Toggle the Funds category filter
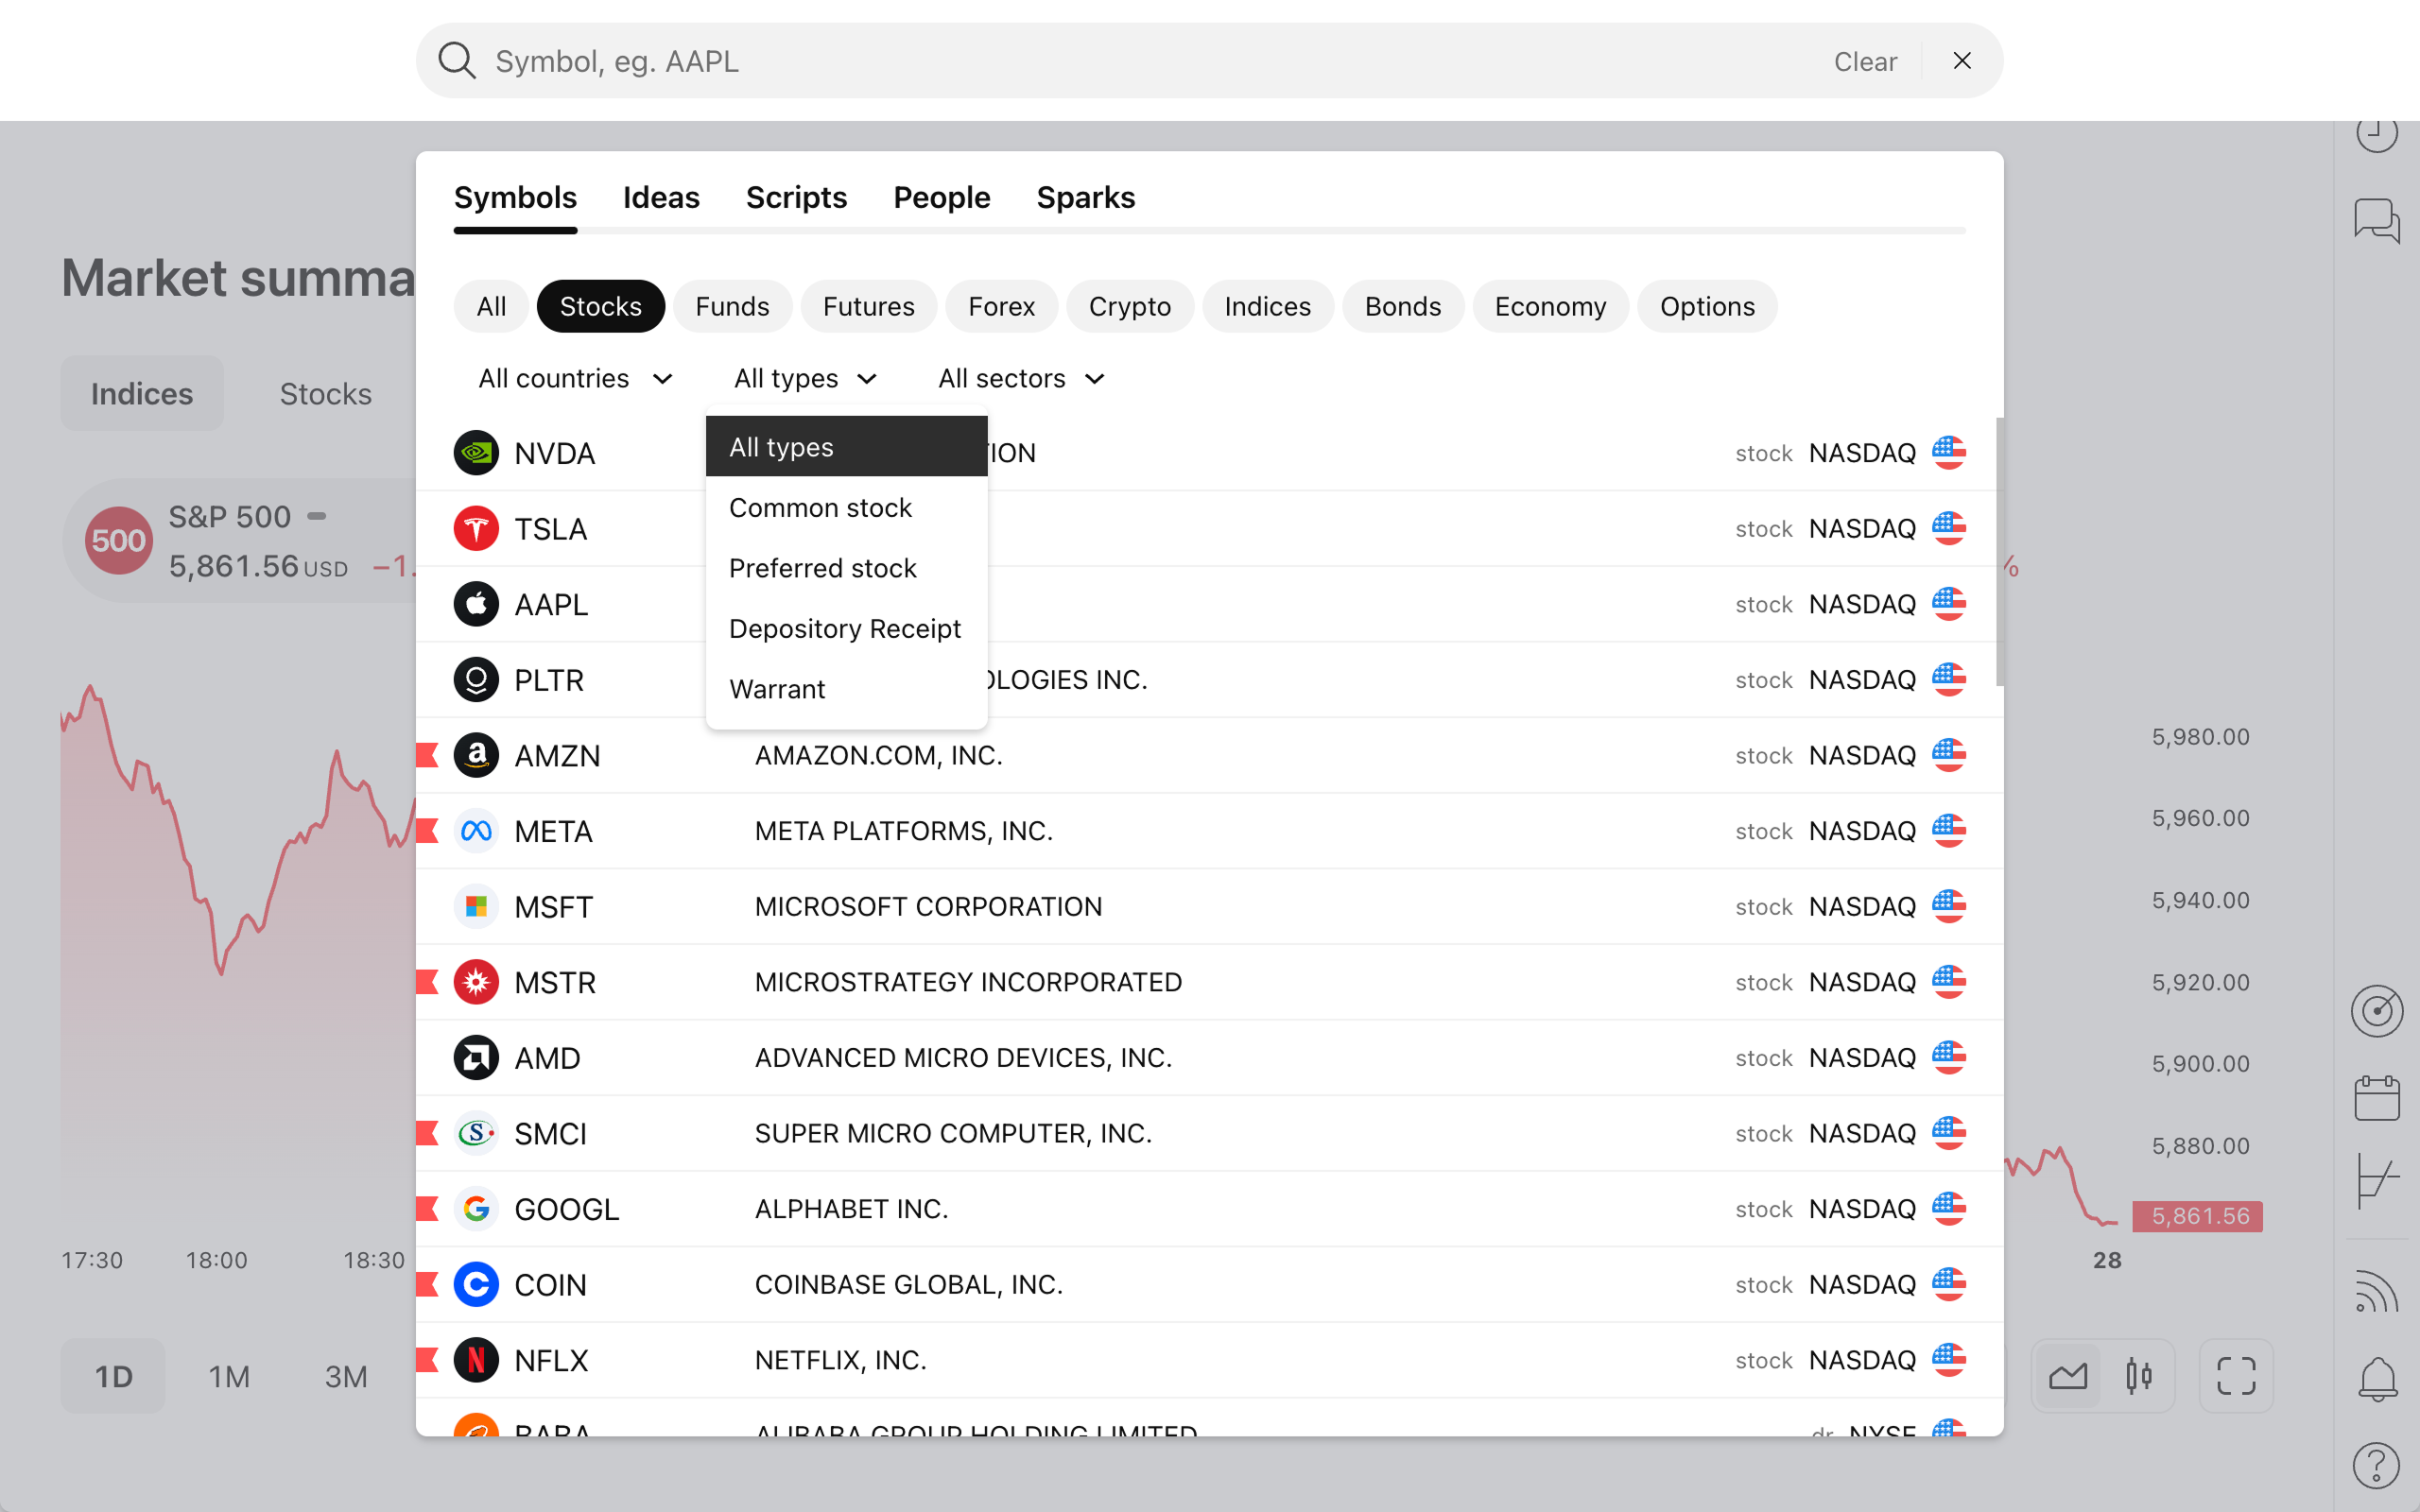 coord(732,306)
